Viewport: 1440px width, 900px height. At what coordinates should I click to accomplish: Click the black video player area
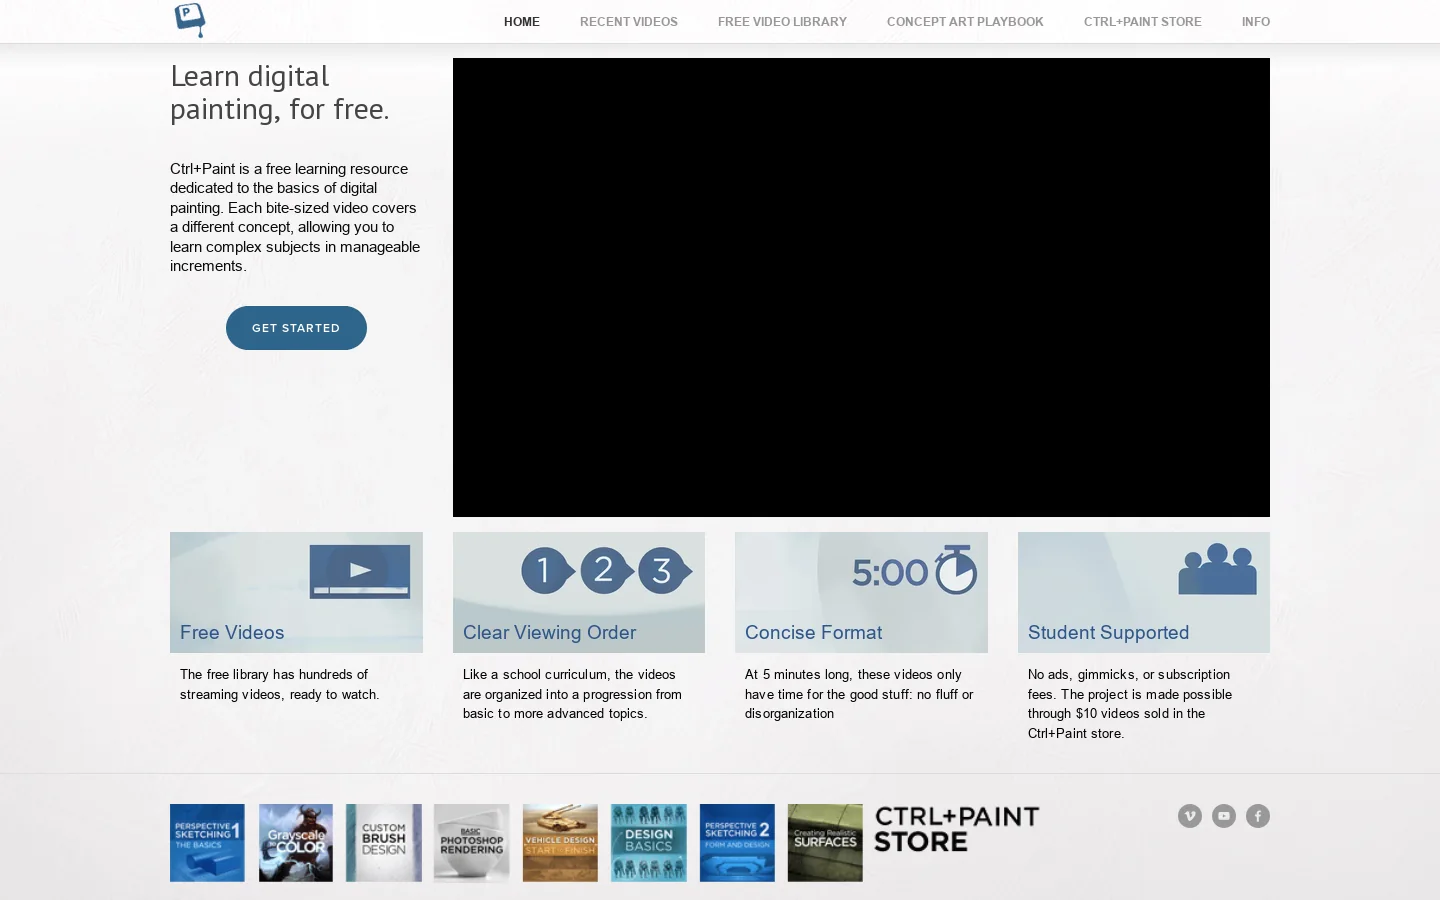point(861,287)
